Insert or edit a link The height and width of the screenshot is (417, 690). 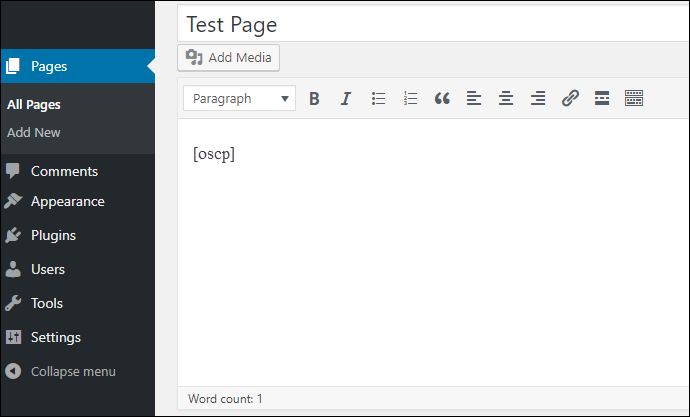[x=570, y=99]
